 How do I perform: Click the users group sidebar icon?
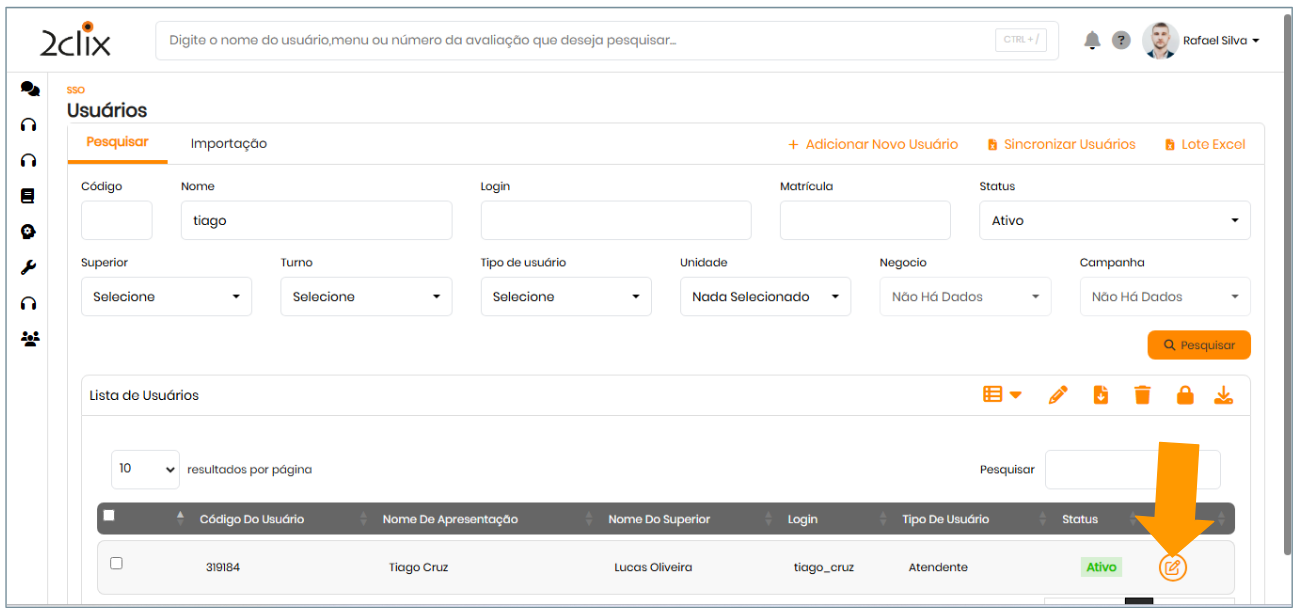[30, 339]
